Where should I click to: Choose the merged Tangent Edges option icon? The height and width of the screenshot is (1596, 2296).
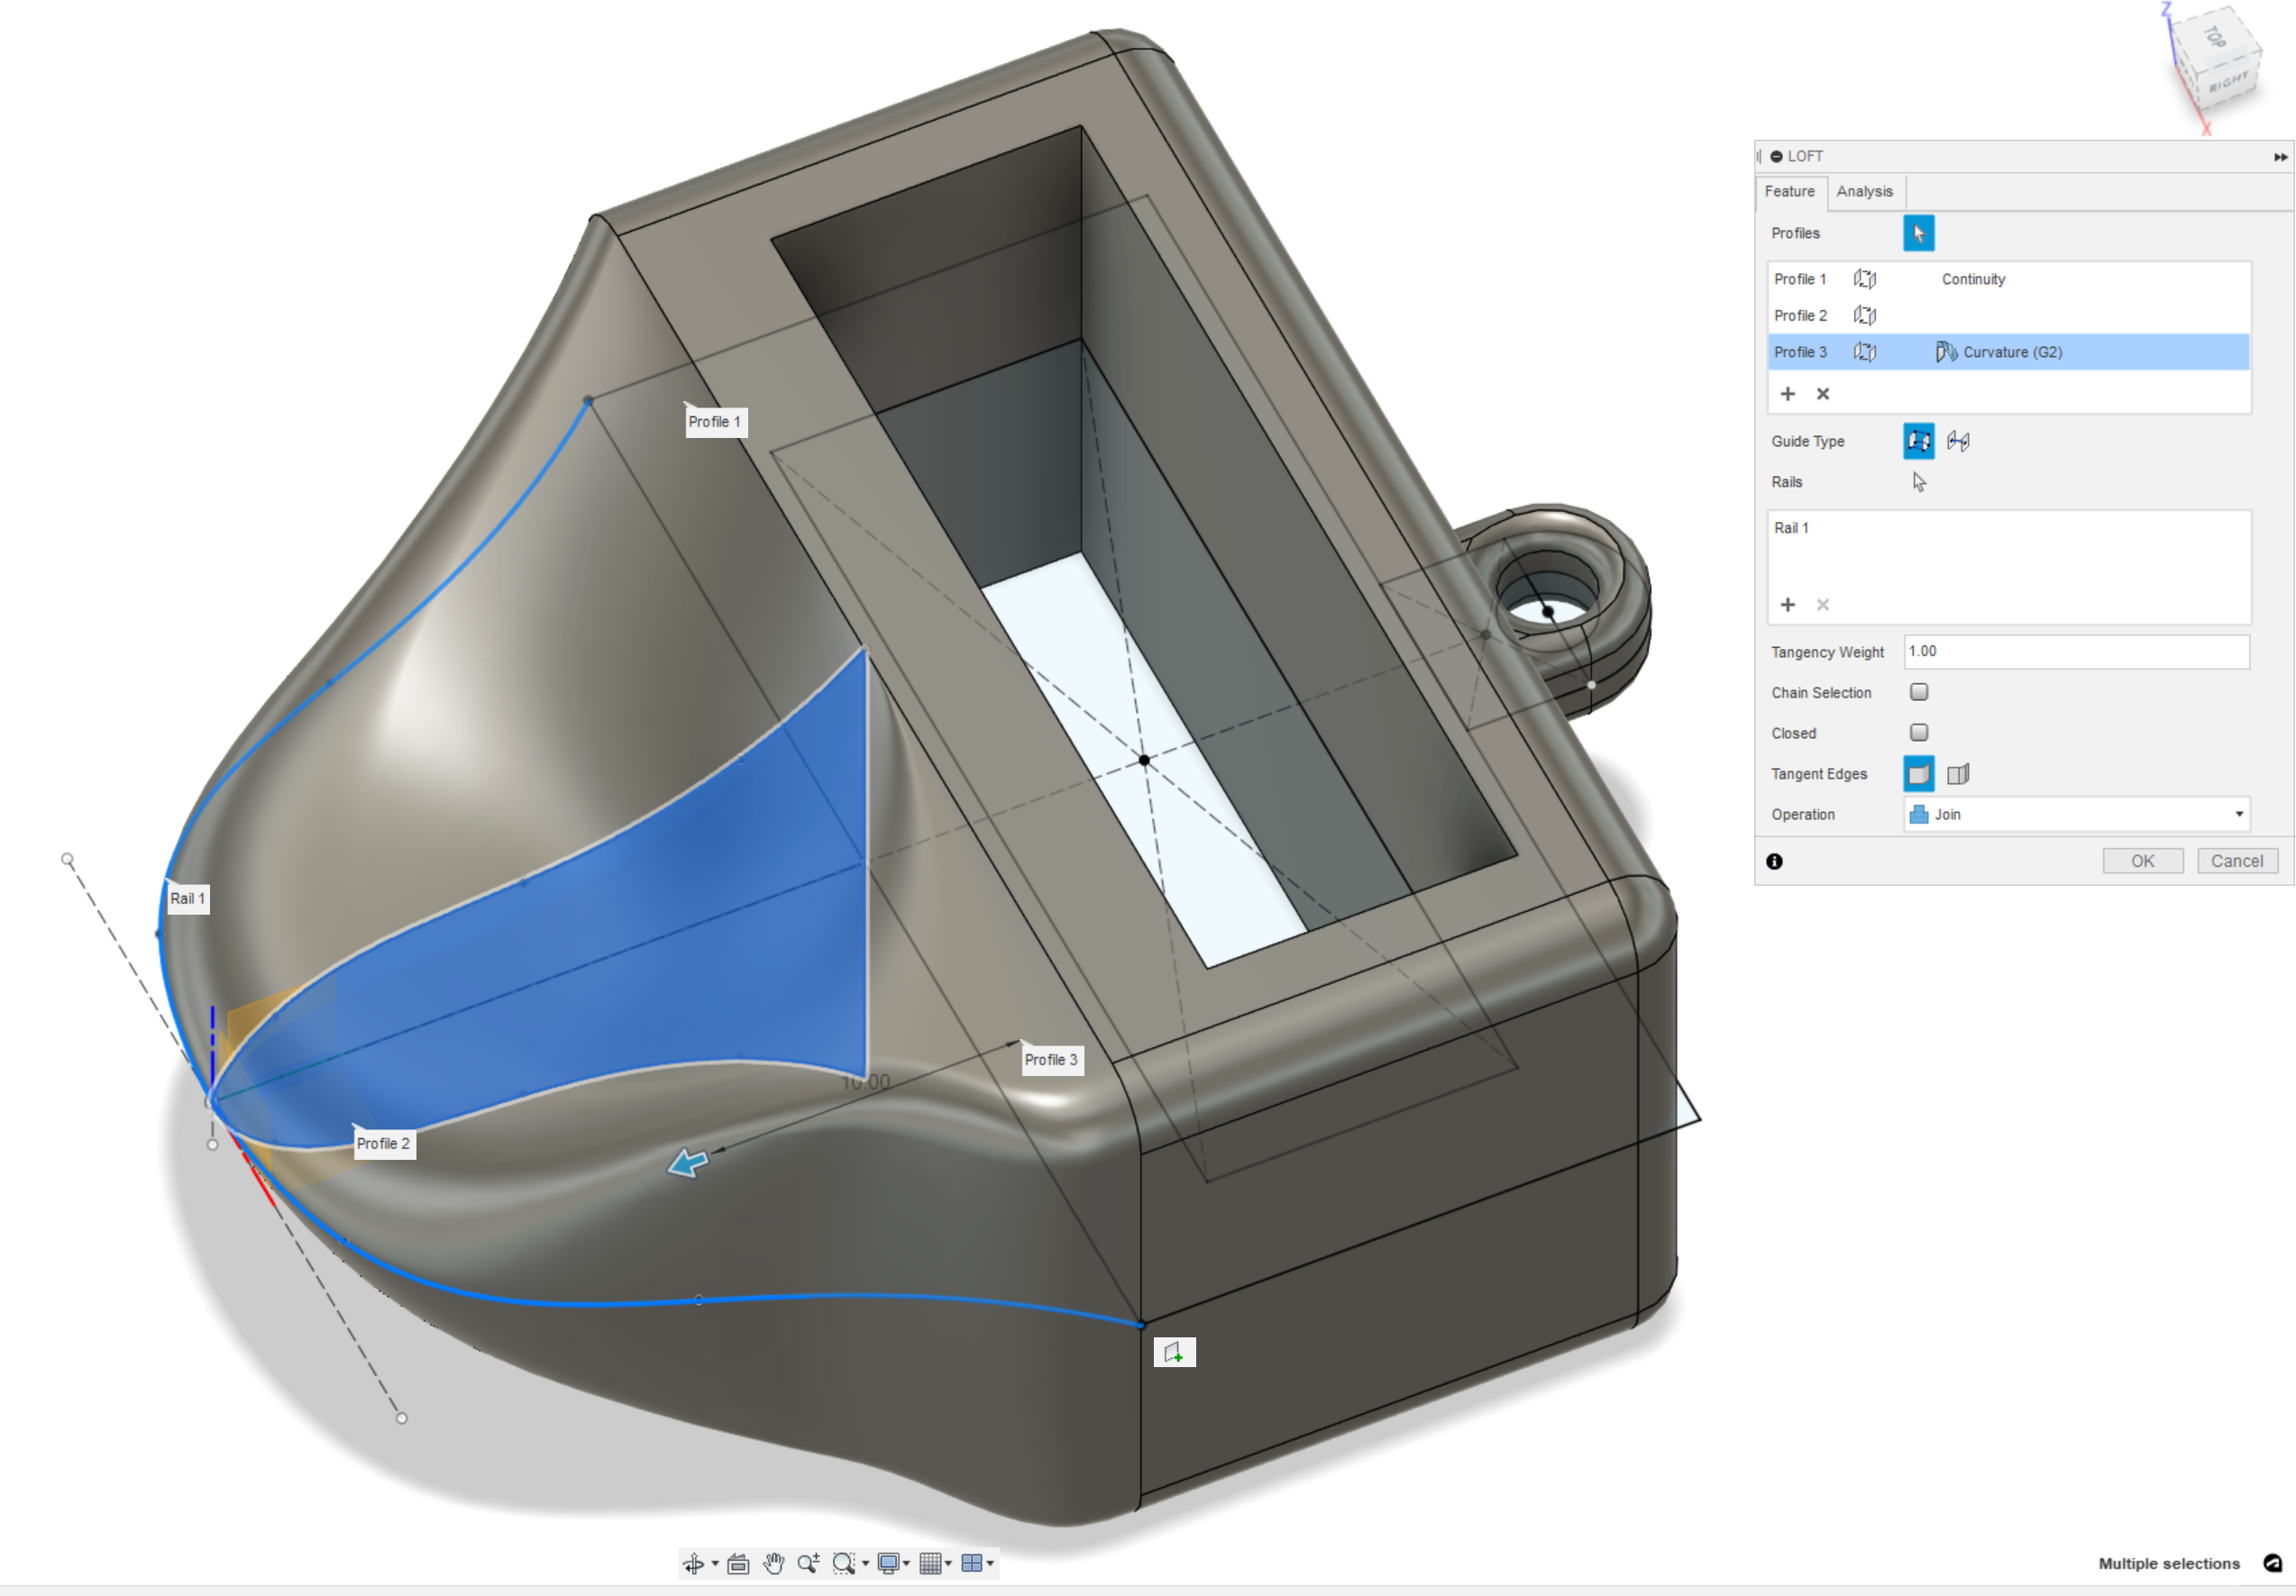point(1918,773)
